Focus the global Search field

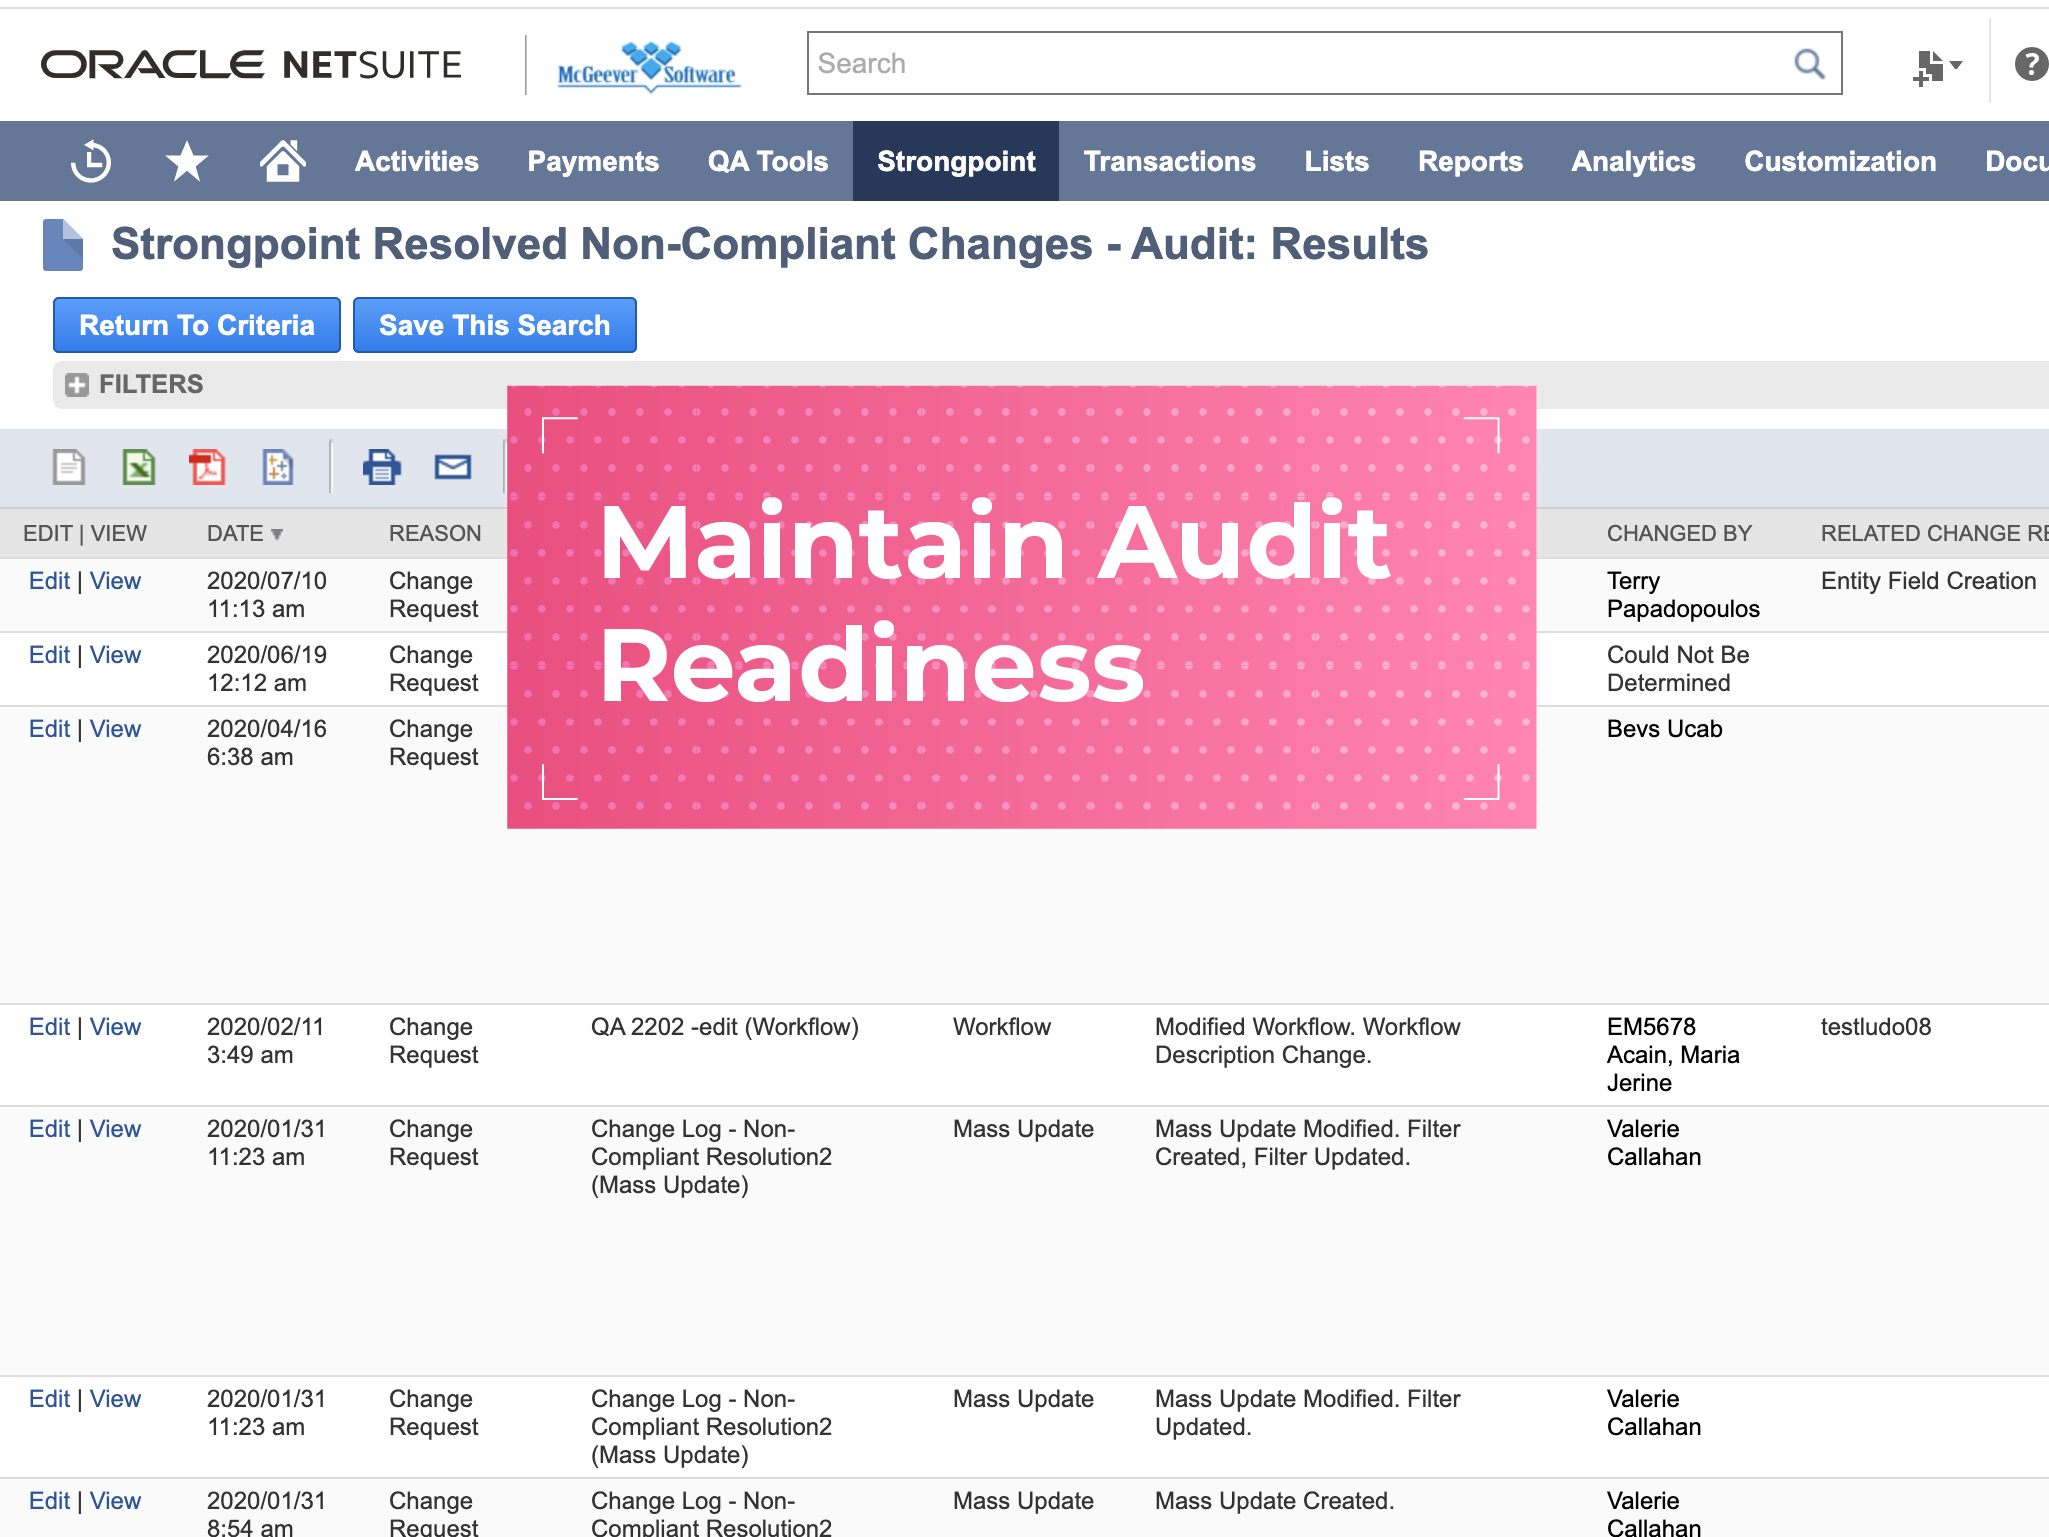coord(1300,64)
